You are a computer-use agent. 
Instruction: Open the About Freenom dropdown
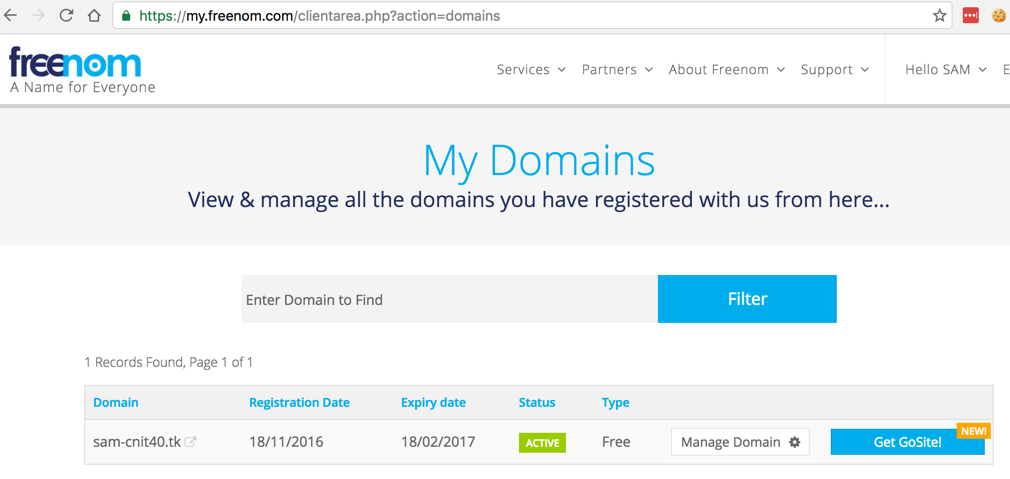727,70
